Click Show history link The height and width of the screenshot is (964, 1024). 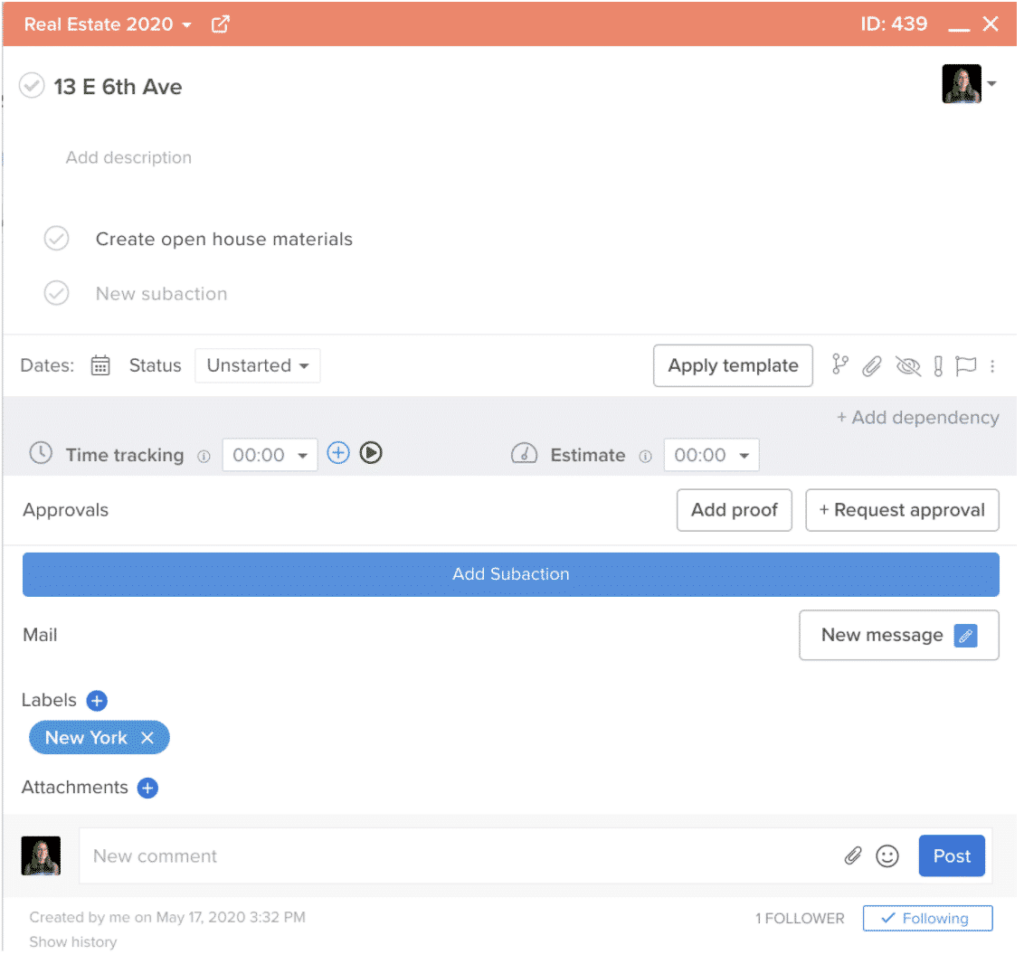pyautogui.click(x=72, y=942)
